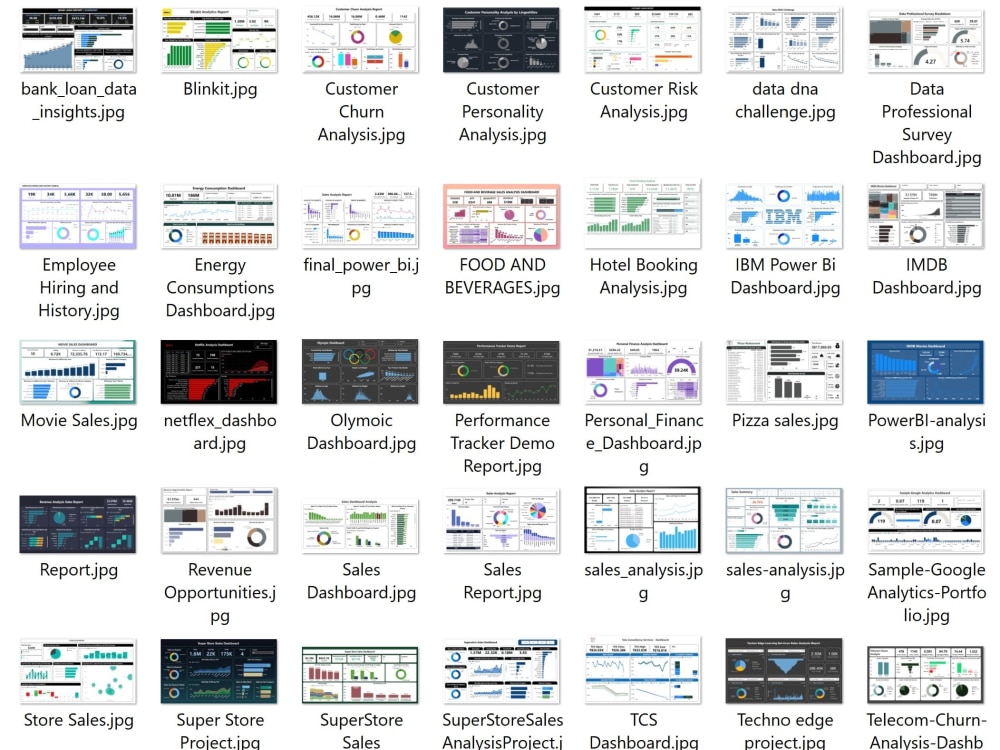Image resolution: width=1000 pixels, height=750 pixels.
Task: Open the Pizza sales.jpg thumbnail
Action: [784, 372]
